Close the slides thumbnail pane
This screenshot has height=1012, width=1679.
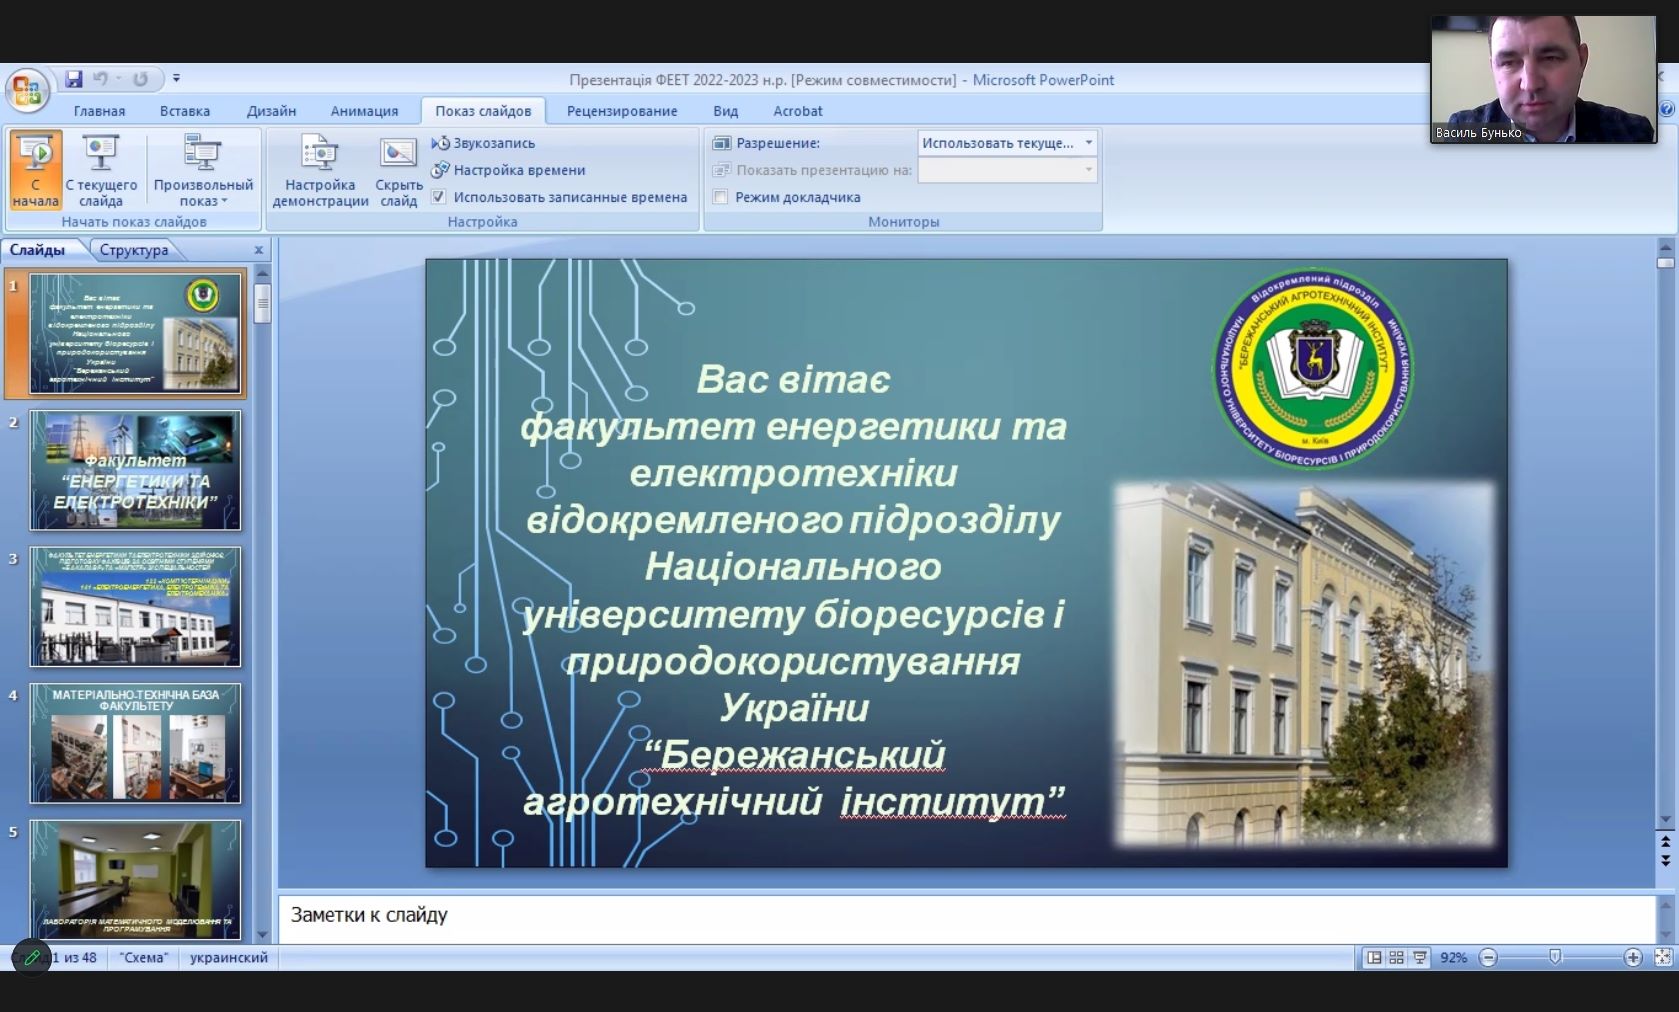pyautogui.click(x=258, y=250)
